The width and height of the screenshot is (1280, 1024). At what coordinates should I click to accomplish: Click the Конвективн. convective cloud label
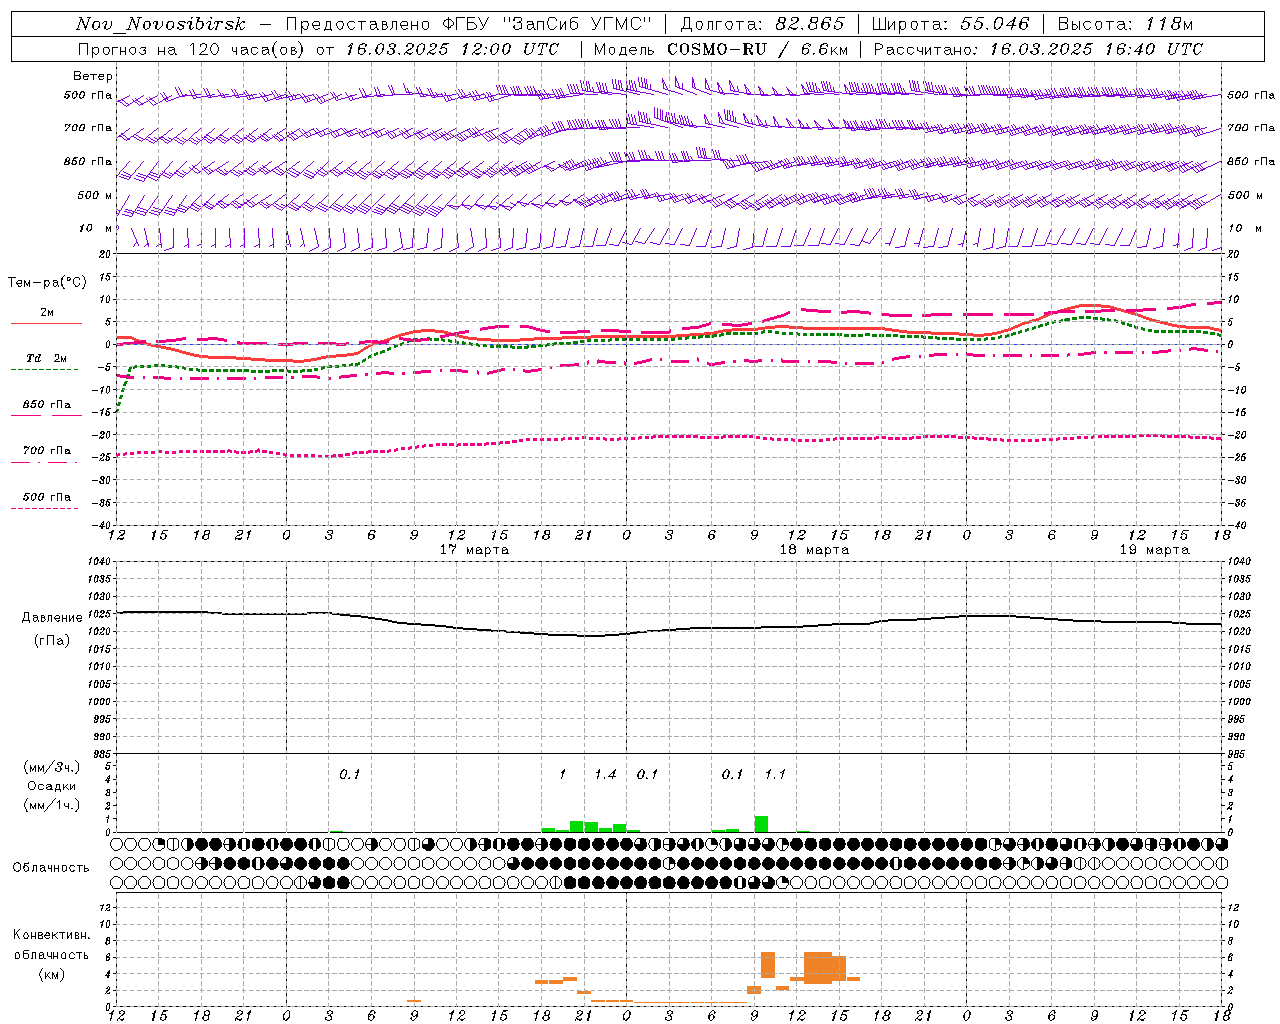click(51, 935)
